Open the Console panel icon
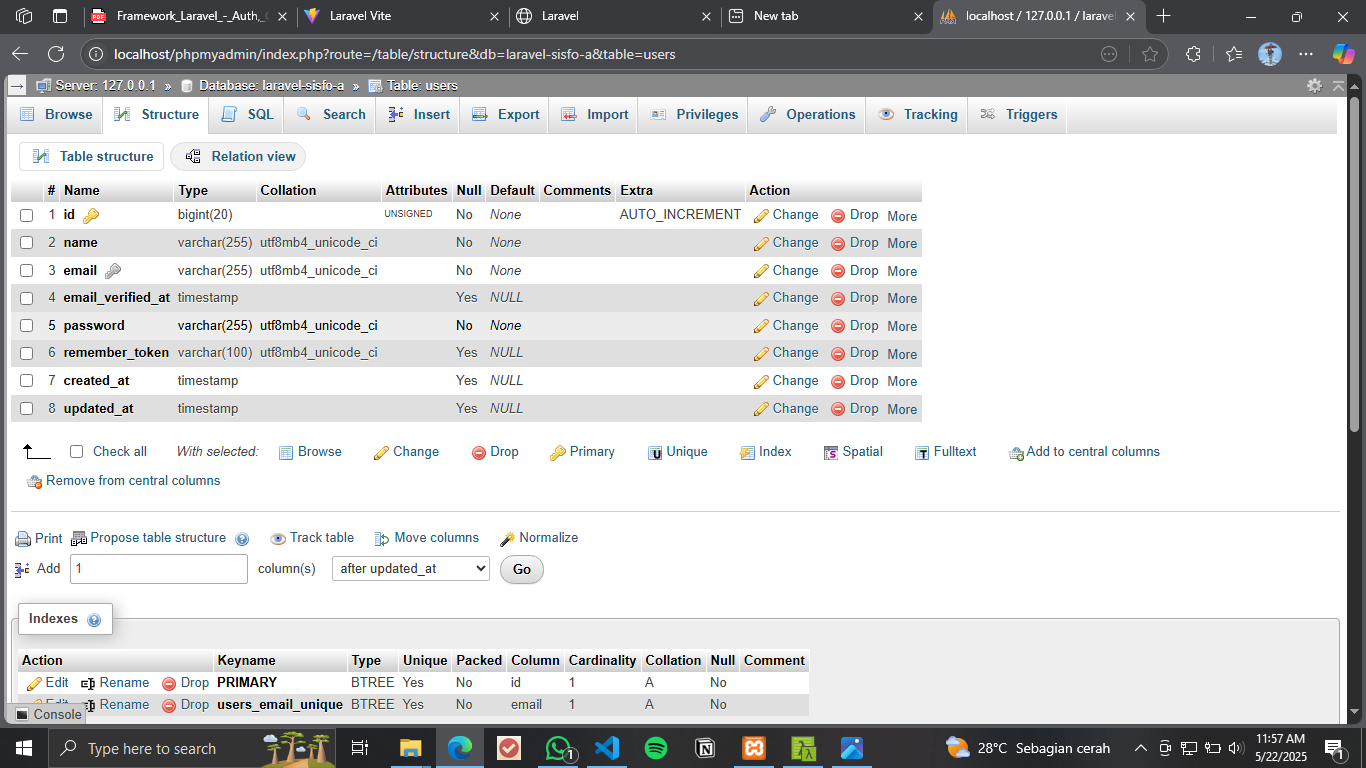1366x768 pixels. point(22,714)
